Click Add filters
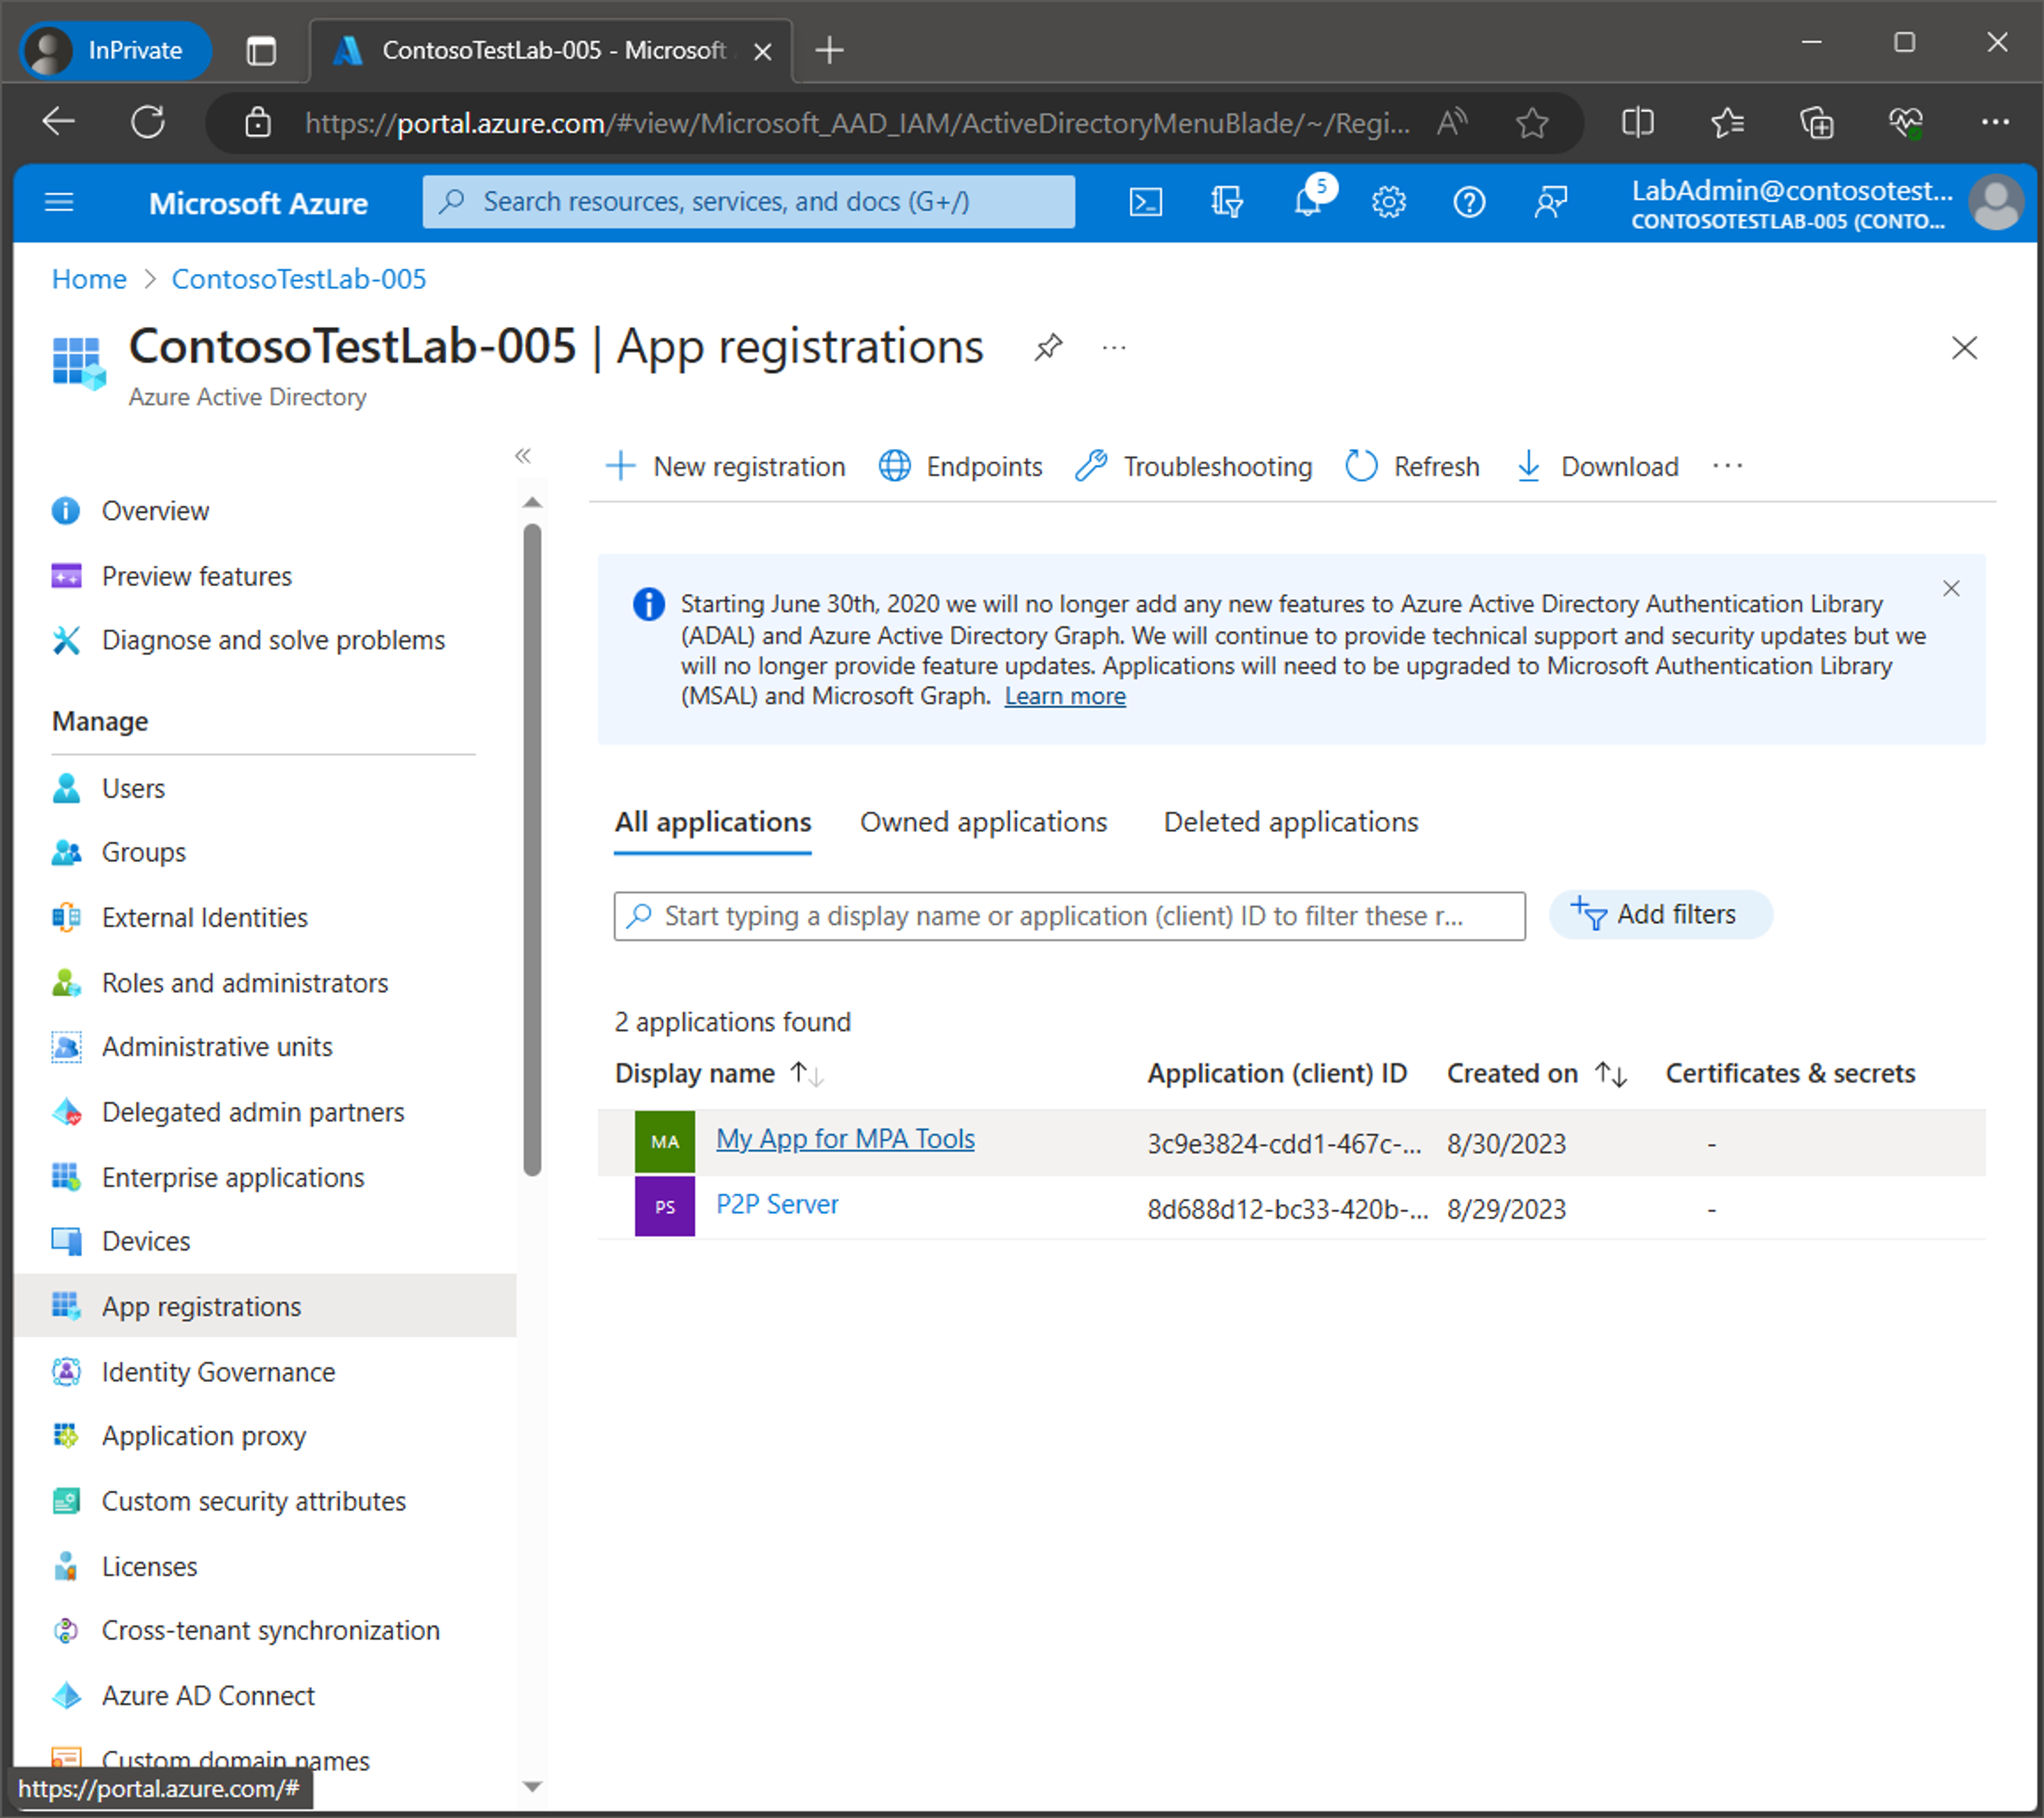Screen dimensions: 2044x1818 (1660, 914)
